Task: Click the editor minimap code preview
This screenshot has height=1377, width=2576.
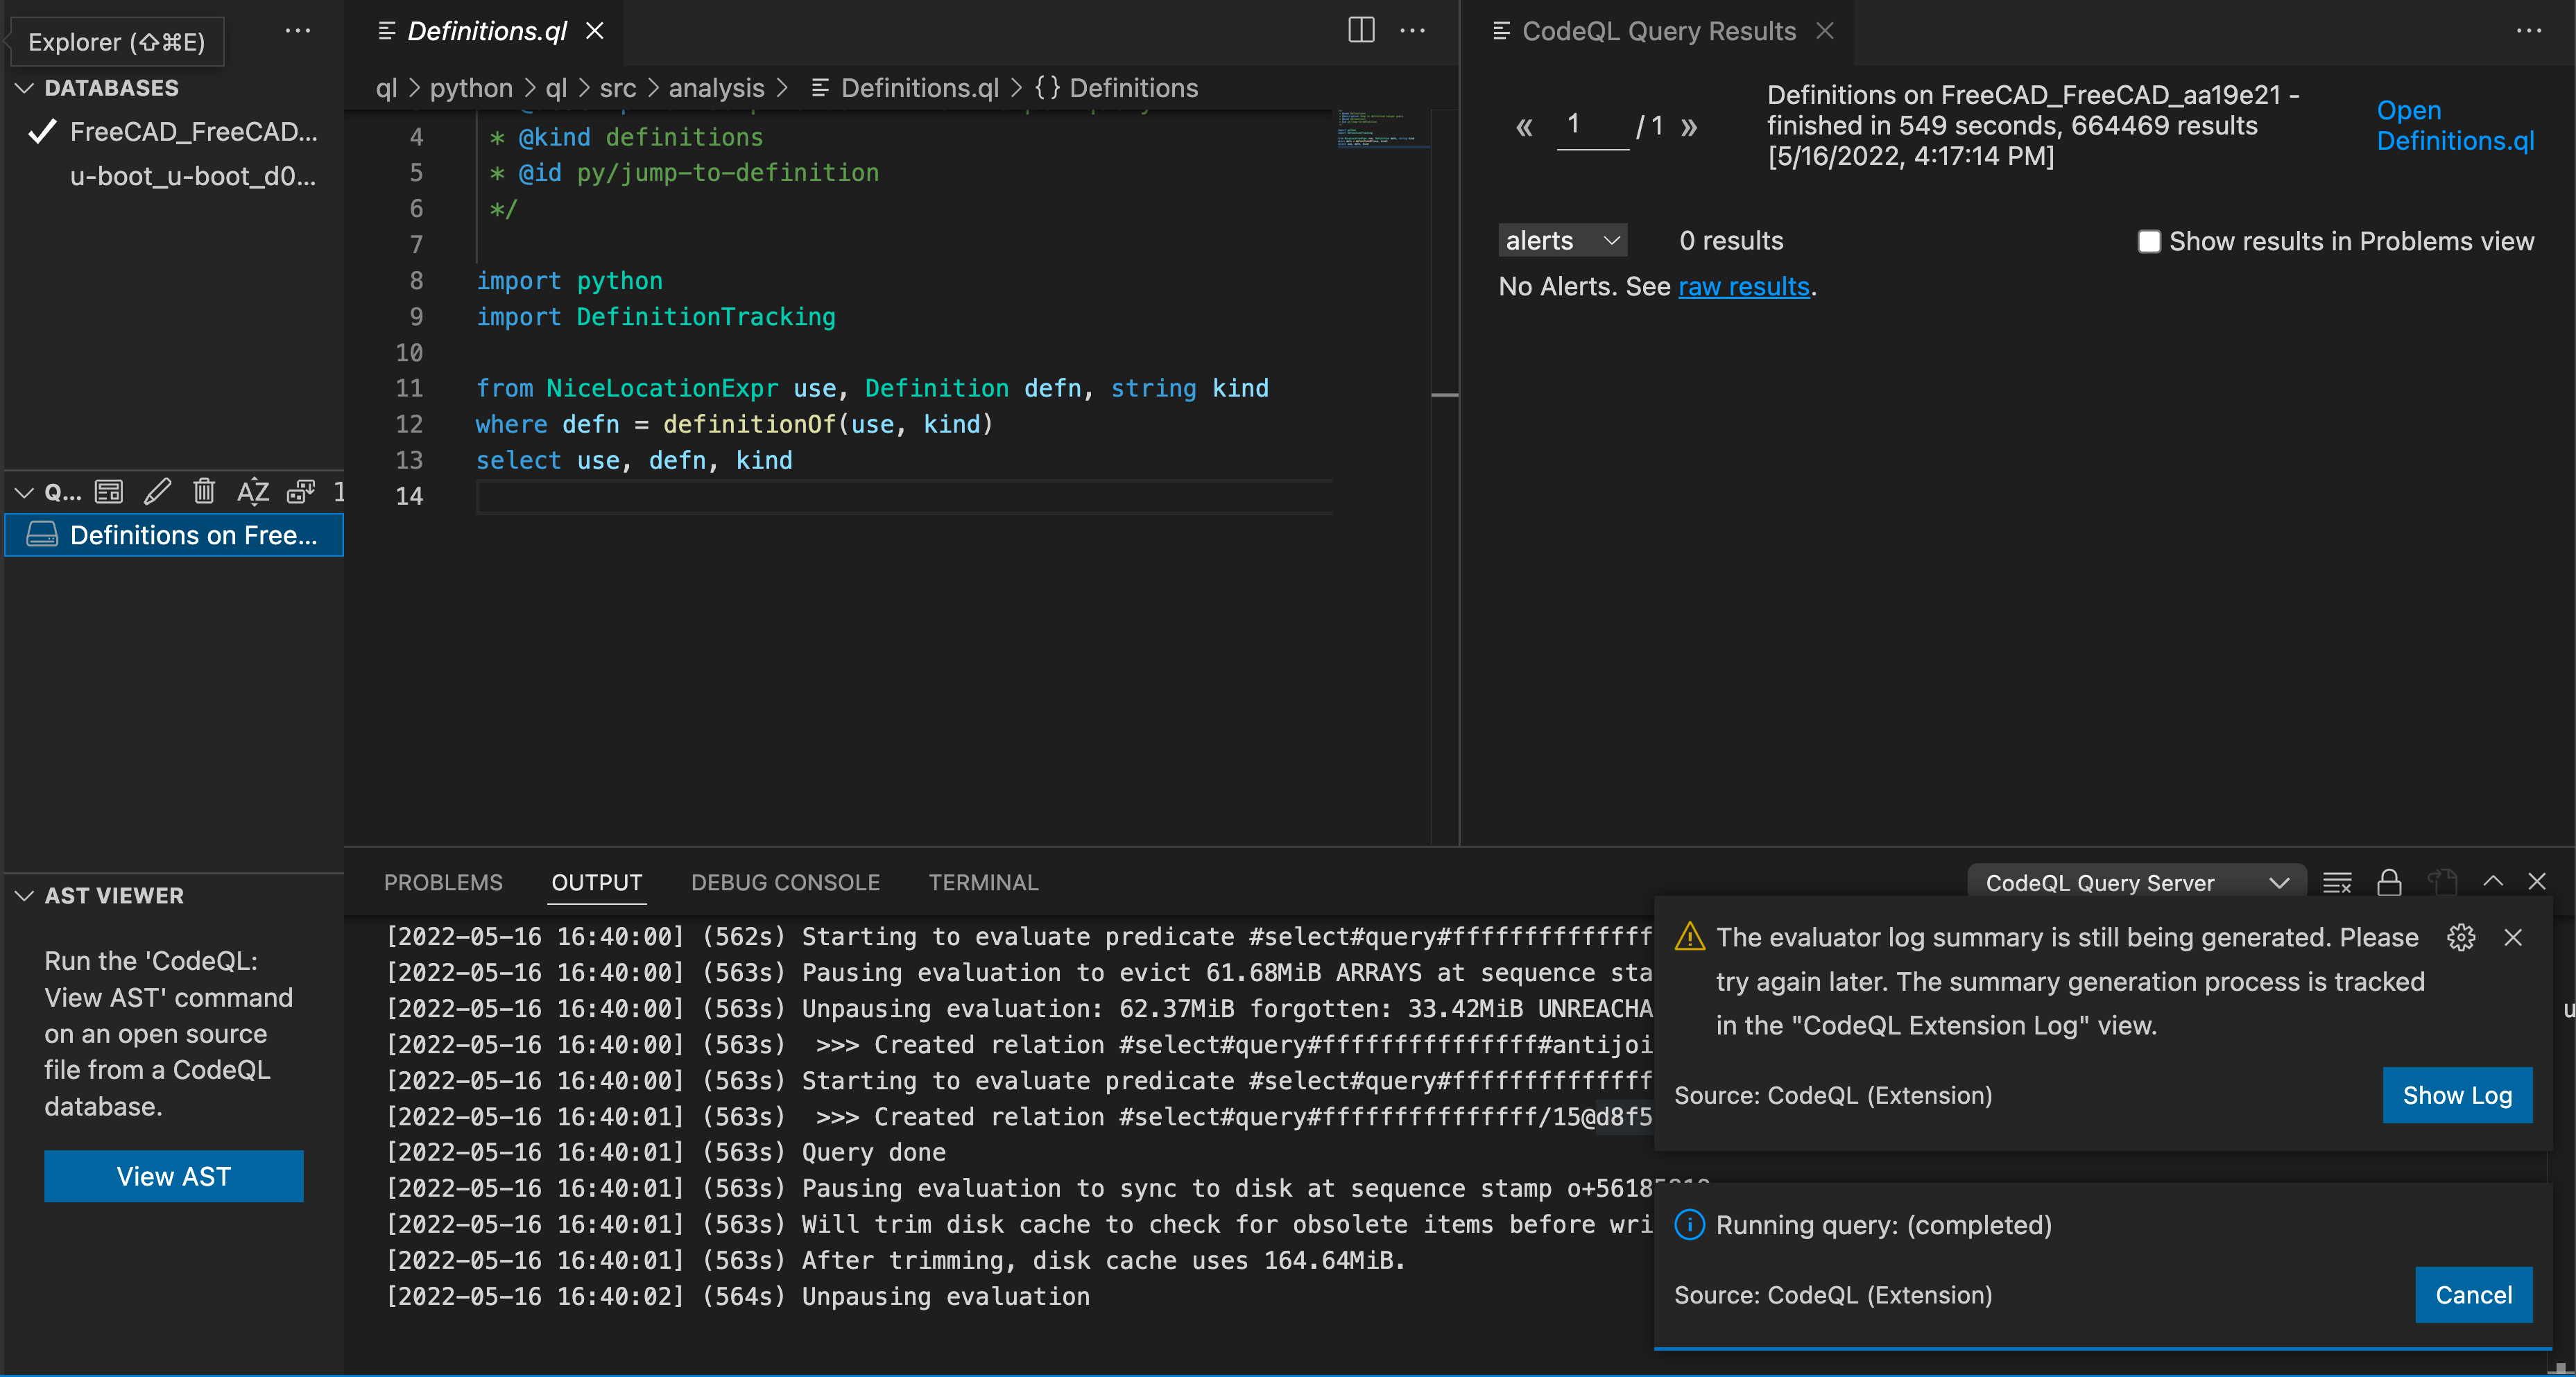Action: [1382, 130]
